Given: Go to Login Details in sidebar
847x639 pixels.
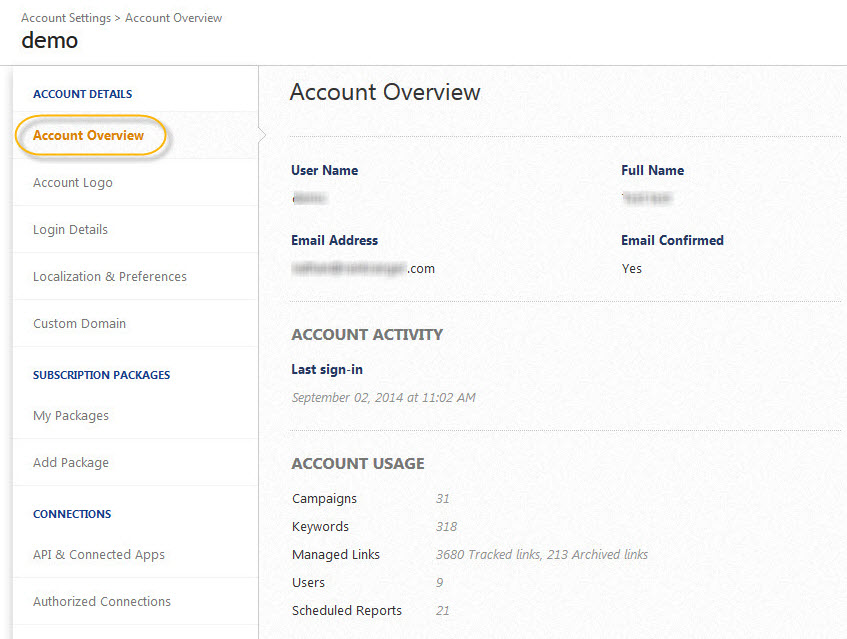Looking at the screenshot, I should 70,230.
